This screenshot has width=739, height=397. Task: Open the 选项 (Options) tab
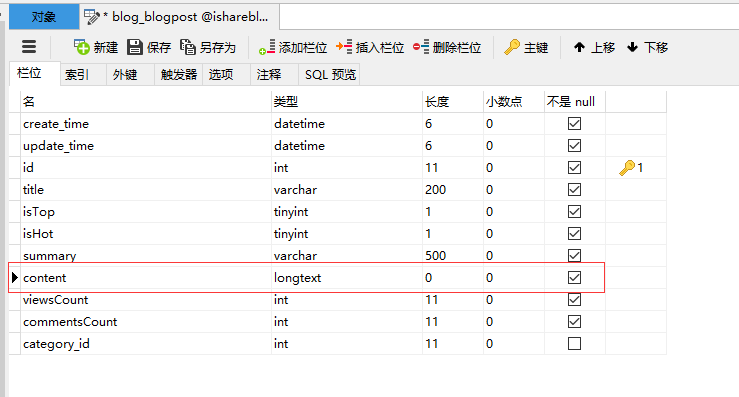point(226,74)
